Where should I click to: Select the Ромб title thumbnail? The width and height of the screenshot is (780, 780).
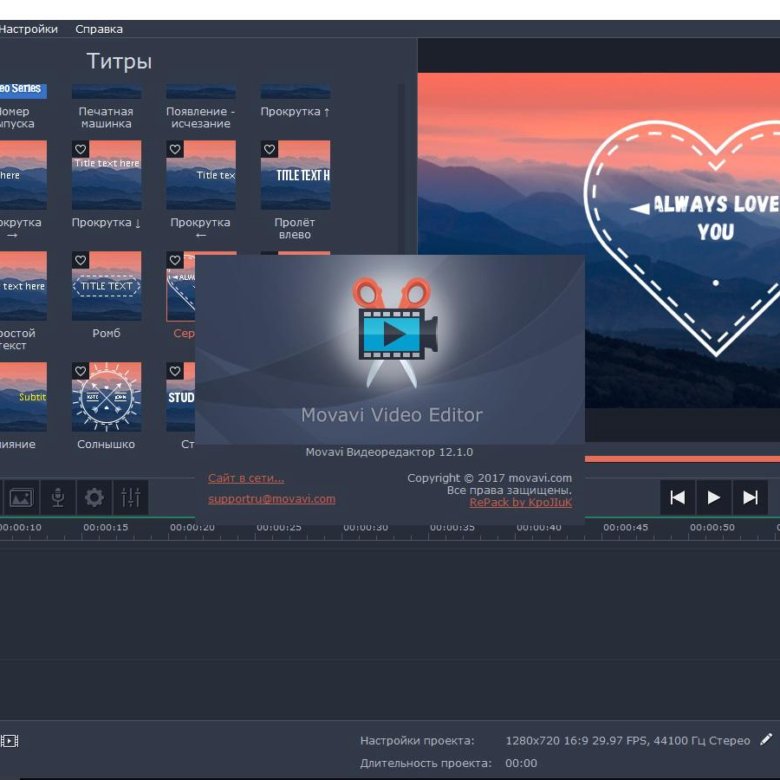tap(106, 286)
